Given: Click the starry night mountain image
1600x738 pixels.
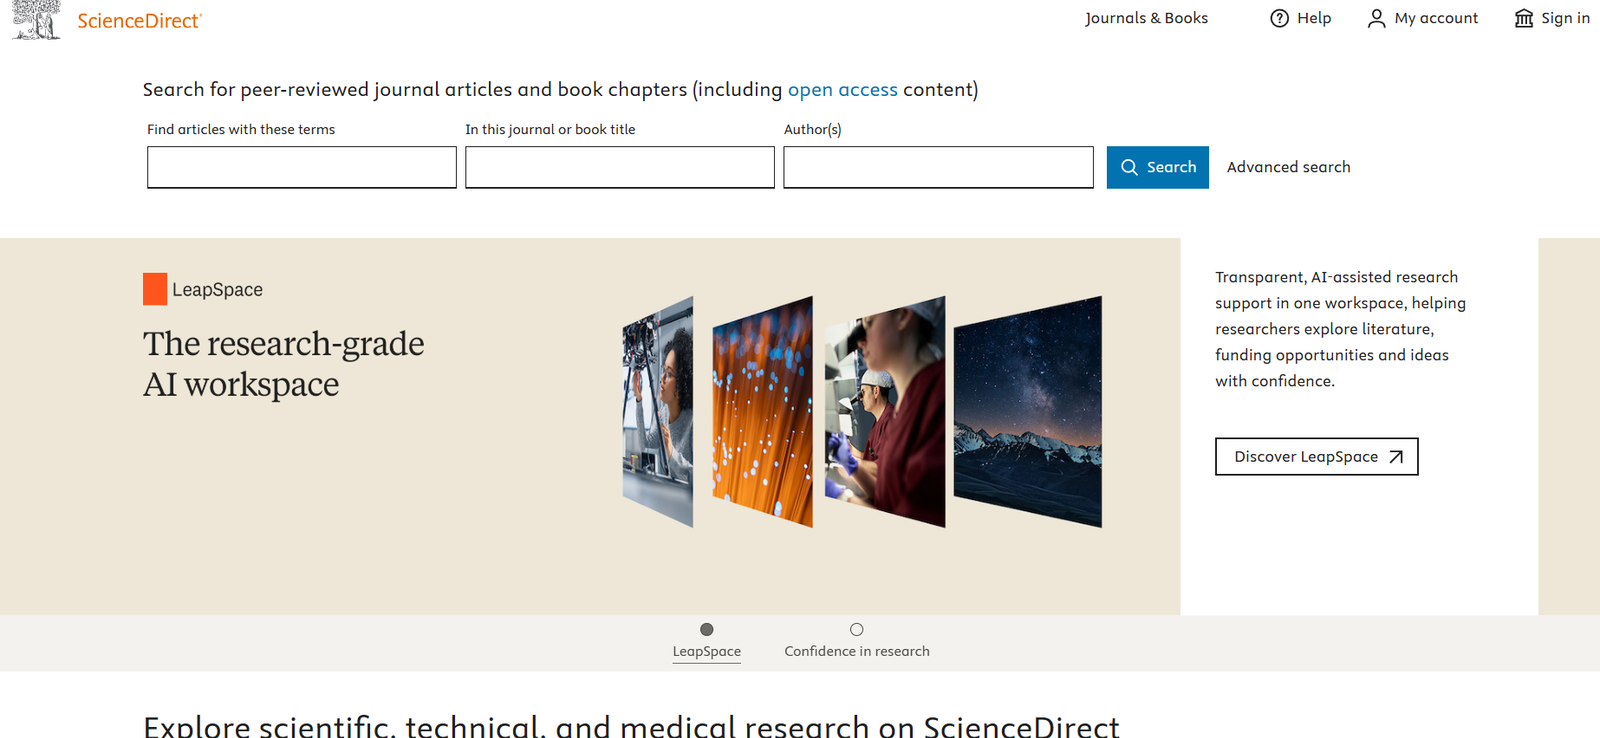Looking at the screenshot, I should [x=1027, y=410].
